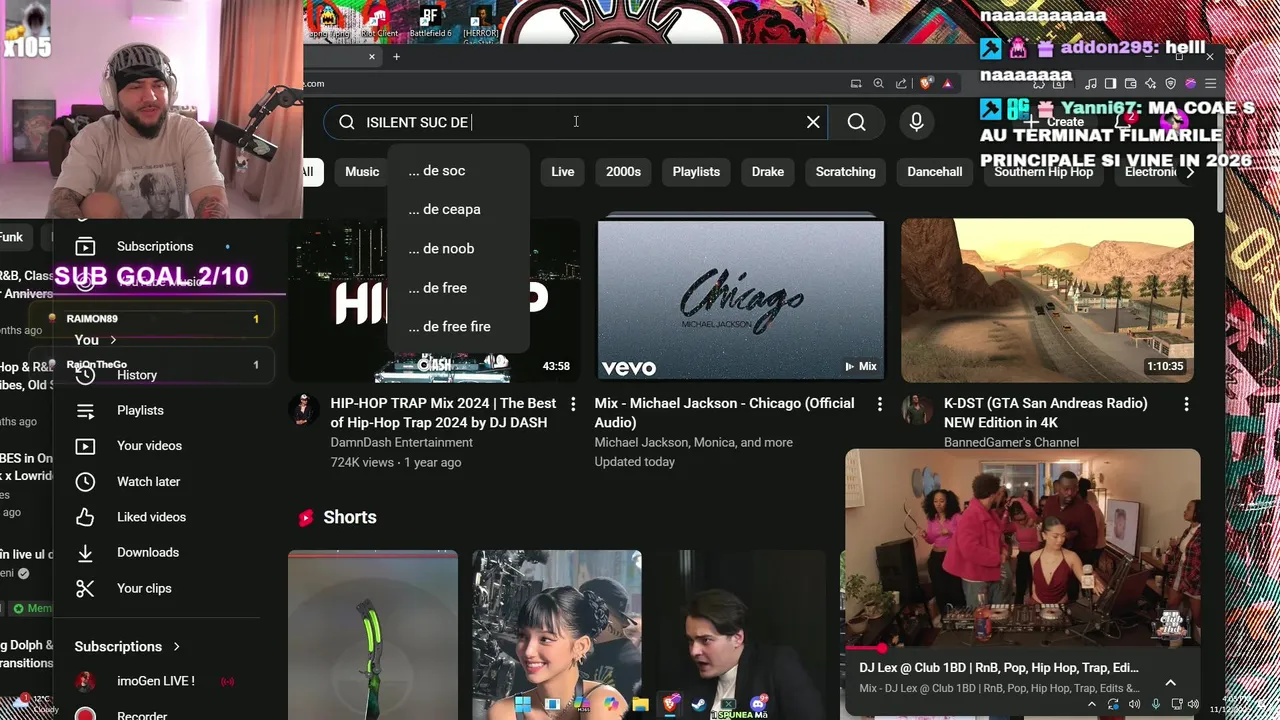Screen dimensions: 1280x720
Task: Choose the '... de soc' search suggestion
Action: coord(458,171)
